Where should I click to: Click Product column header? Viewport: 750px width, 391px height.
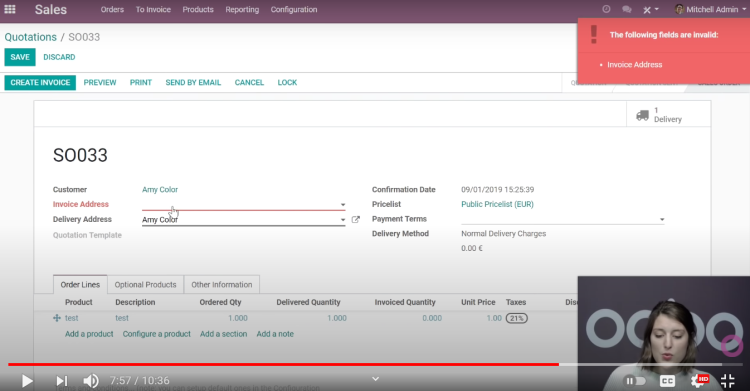[78, 302]
